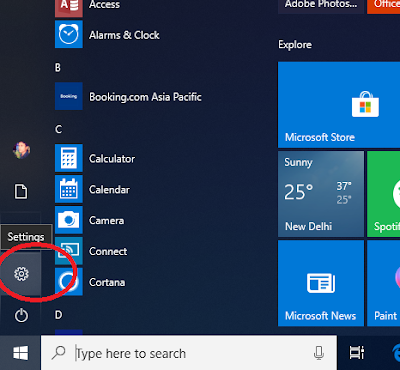Click the user account avatar
400x370 pixels.
(22, 150)
